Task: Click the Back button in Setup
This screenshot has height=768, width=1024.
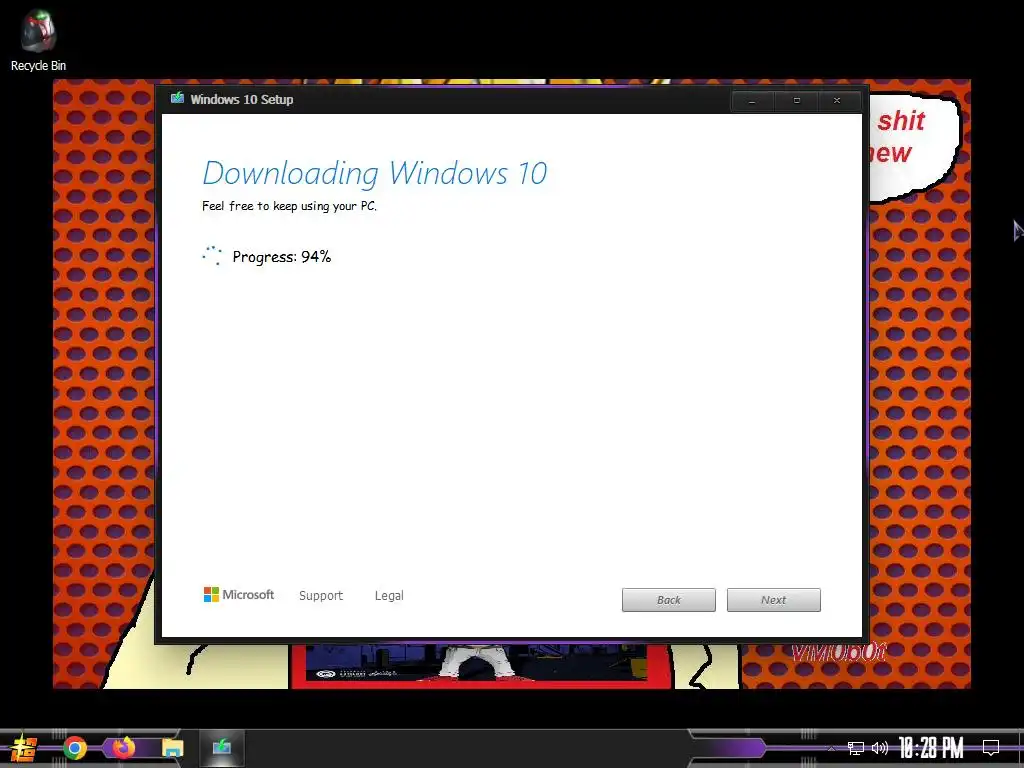Action: (668, 600)
